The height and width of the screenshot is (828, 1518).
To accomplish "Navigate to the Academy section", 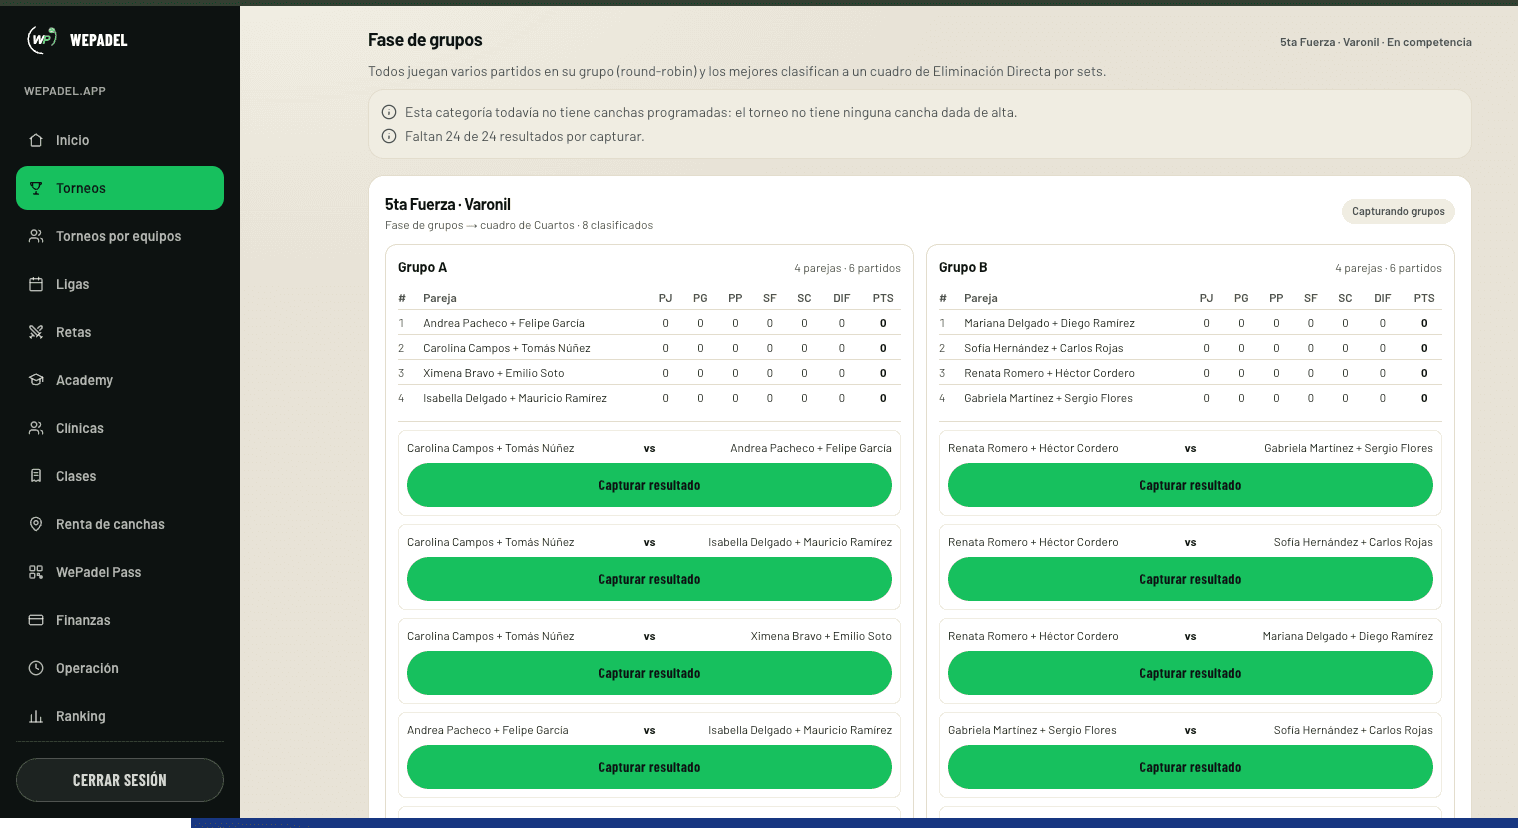I will [120, 380].
